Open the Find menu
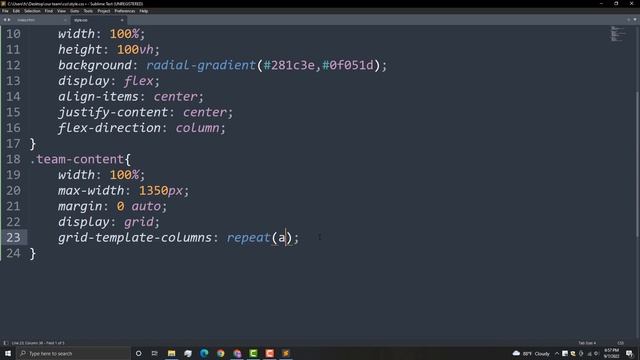Image resolution: width=640 pixels, height=360 pixels. tap(49, 11)
